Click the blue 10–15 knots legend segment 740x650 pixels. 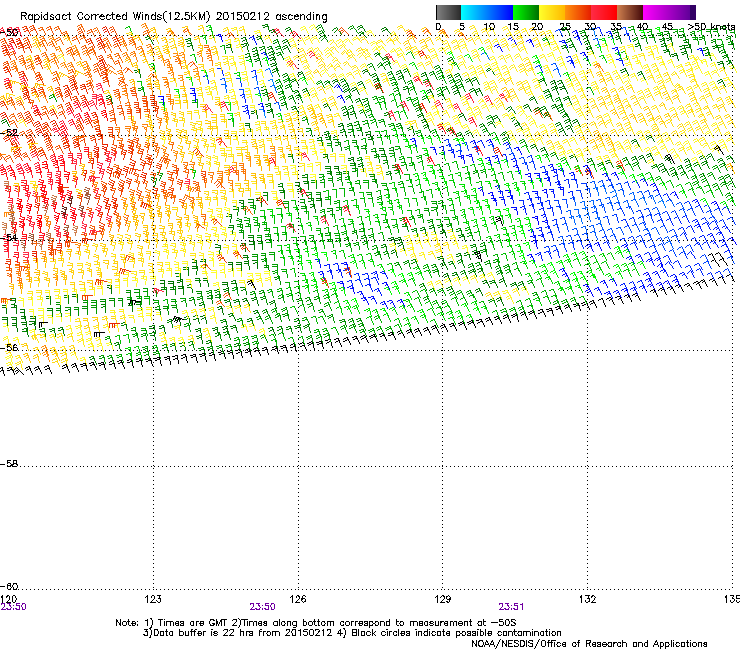click(x=500, y=12)
